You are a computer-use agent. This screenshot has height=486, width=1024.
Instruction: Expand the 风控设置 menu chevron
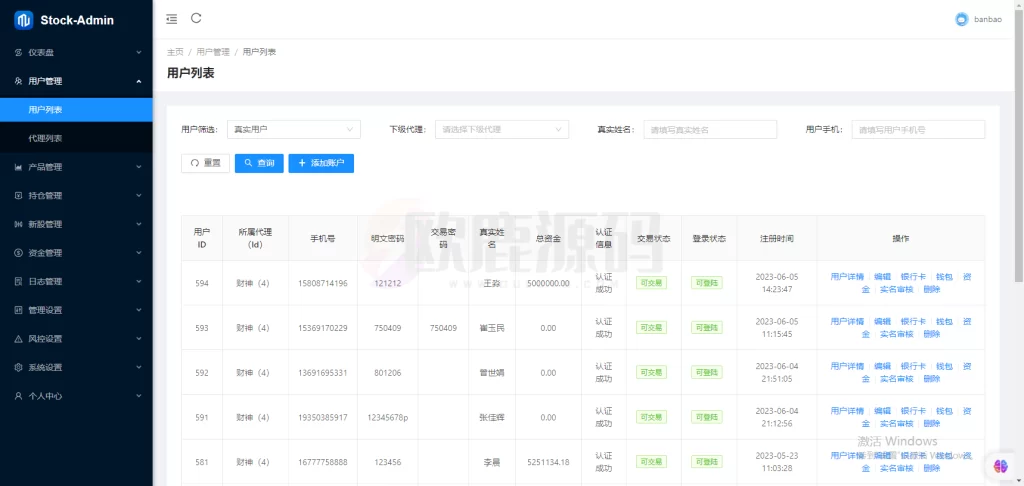point(138,339)
